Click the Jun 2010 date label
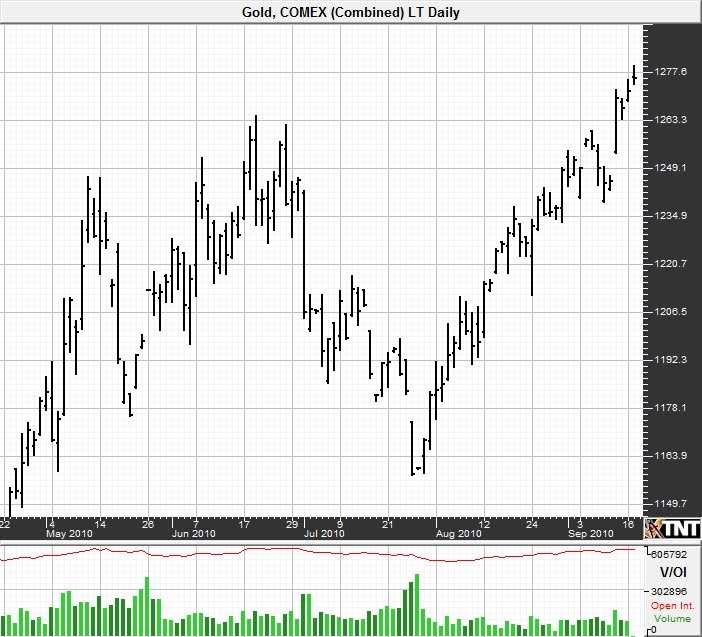 click(x=193, y=534)
